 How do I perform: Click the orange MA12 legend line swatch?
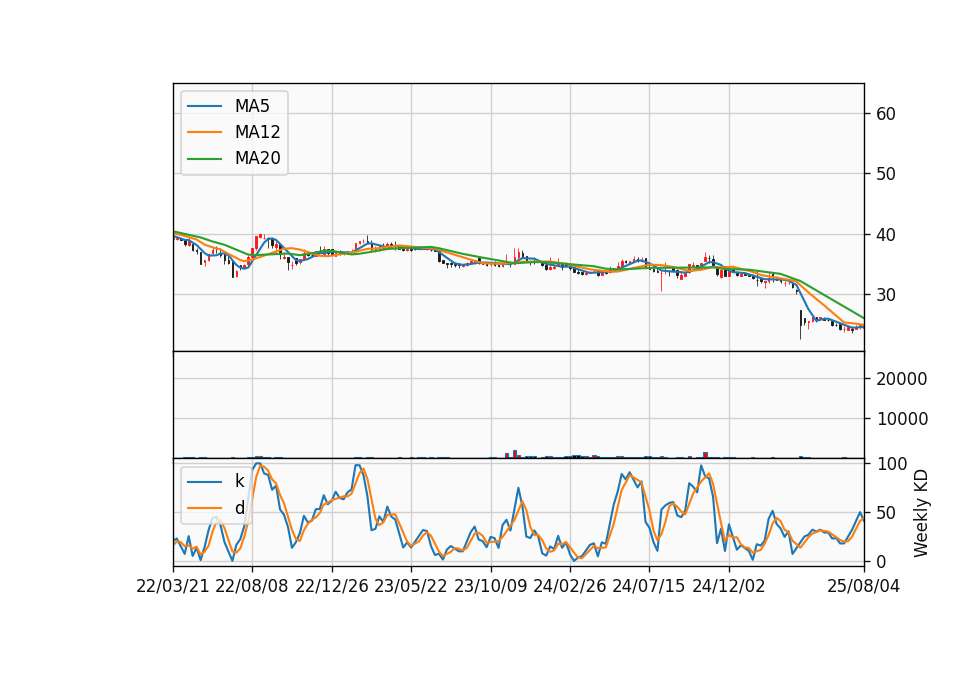click(x=204, y=132)
